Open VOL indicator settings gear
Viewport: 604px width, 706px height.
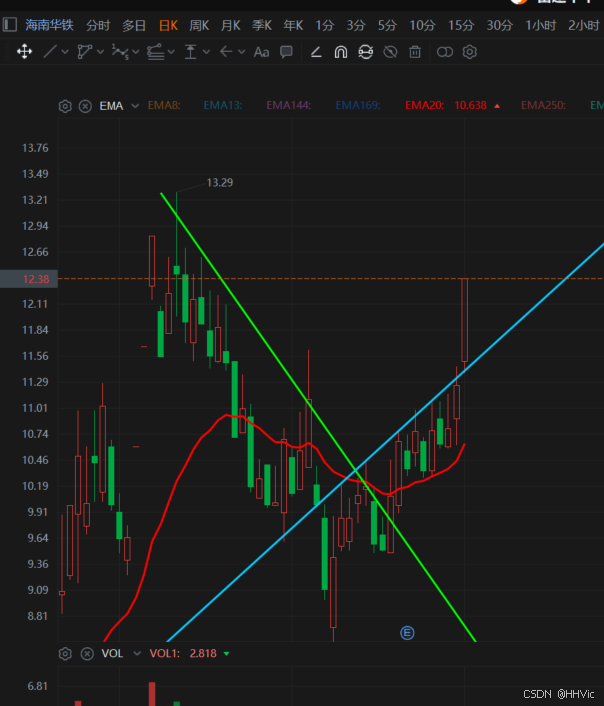point(65,653)
